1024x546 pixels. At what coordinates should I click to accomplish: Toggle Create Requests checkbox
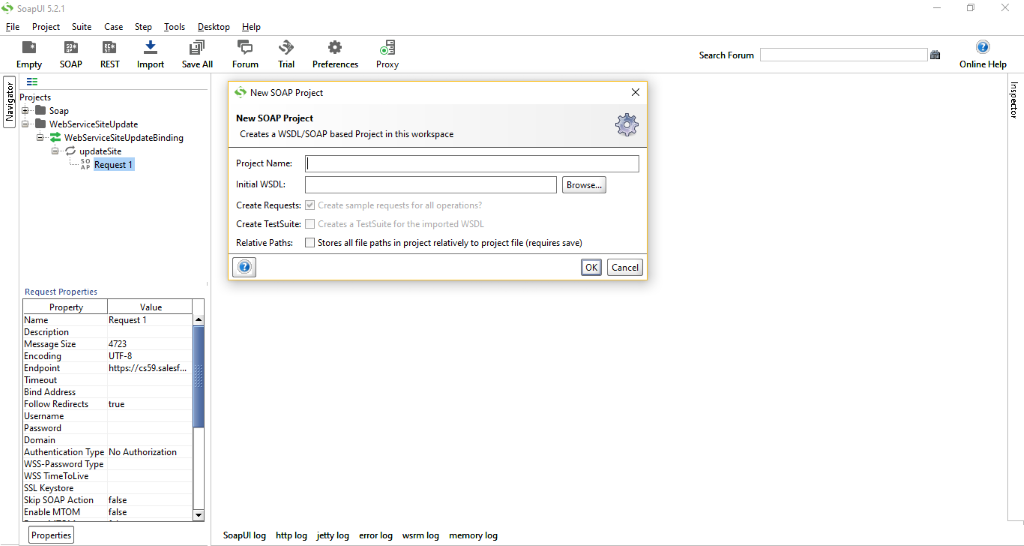click(x=310, y=205)
